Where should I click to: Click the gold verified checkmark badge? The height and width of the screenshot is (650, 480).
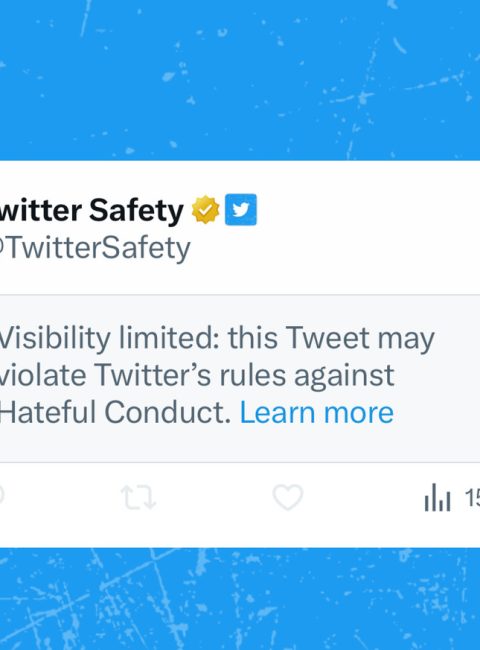pos(206,210)
